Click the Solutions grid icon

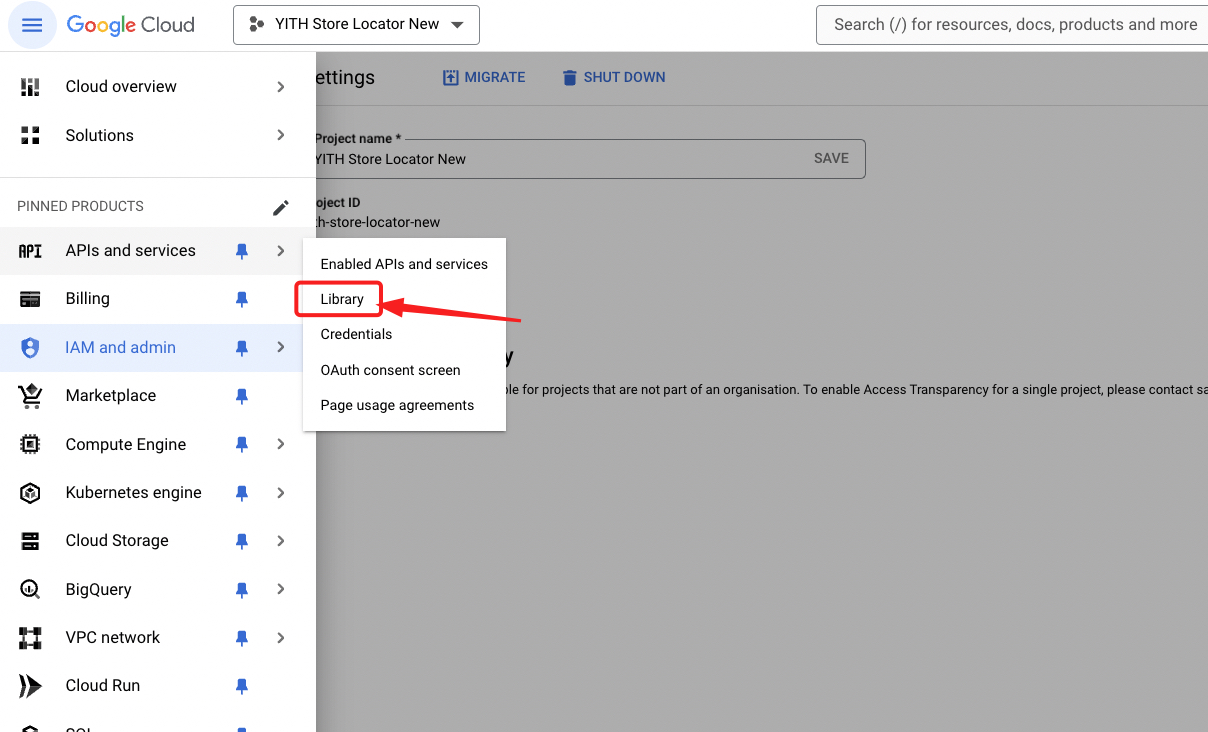(30, 135)
